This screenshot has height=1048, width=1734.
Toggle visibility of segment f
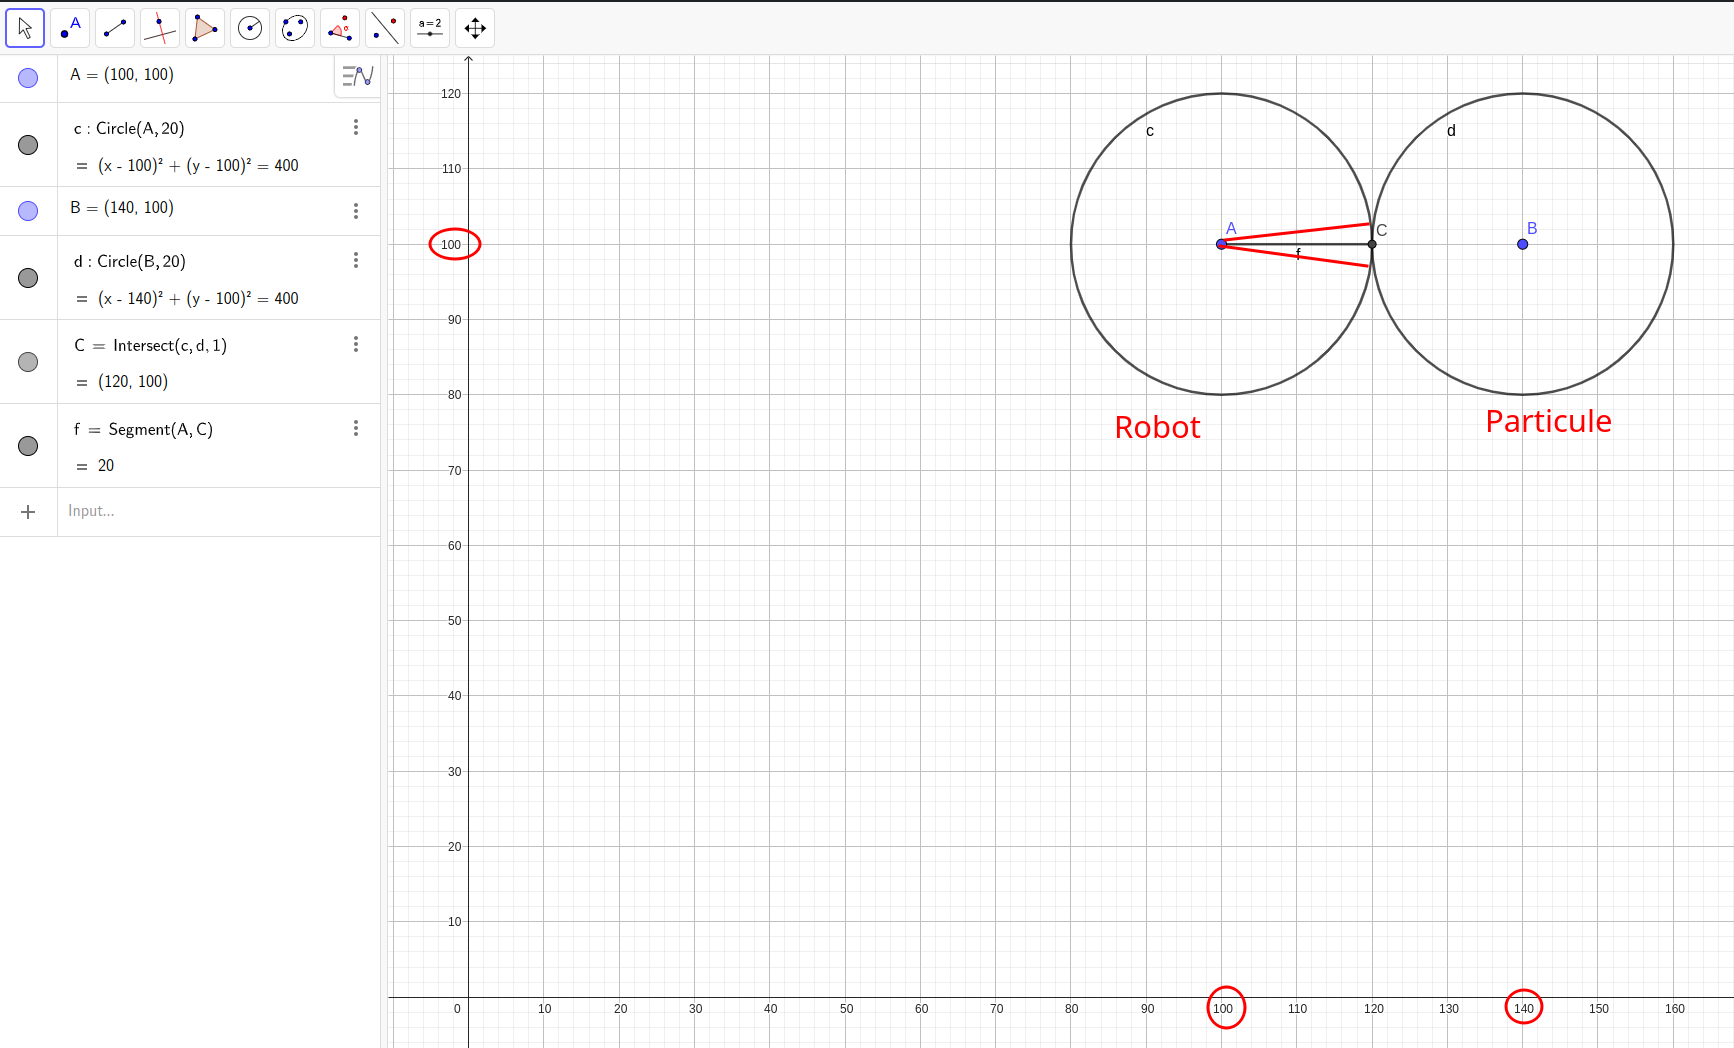[28, 446]
